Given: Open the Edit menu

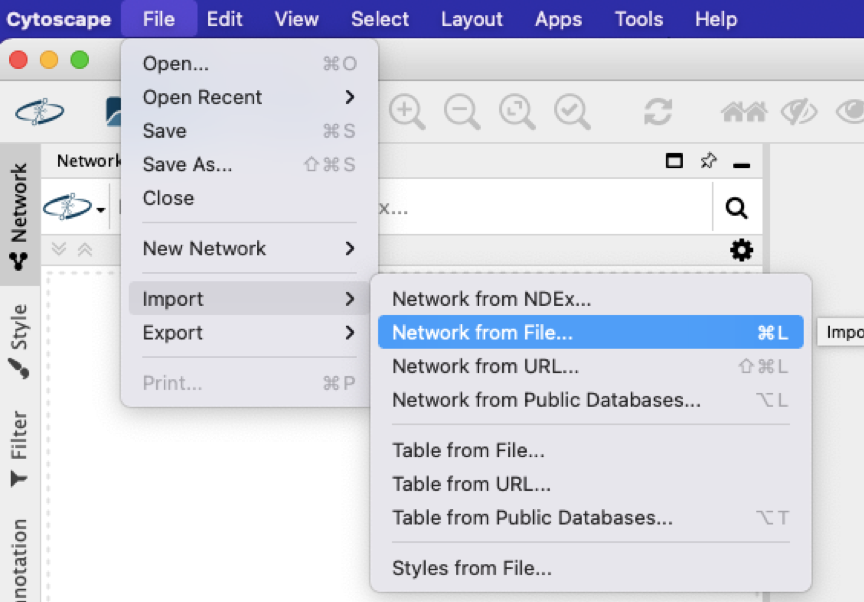Looking at the screenshot, I should click(224, 19).
